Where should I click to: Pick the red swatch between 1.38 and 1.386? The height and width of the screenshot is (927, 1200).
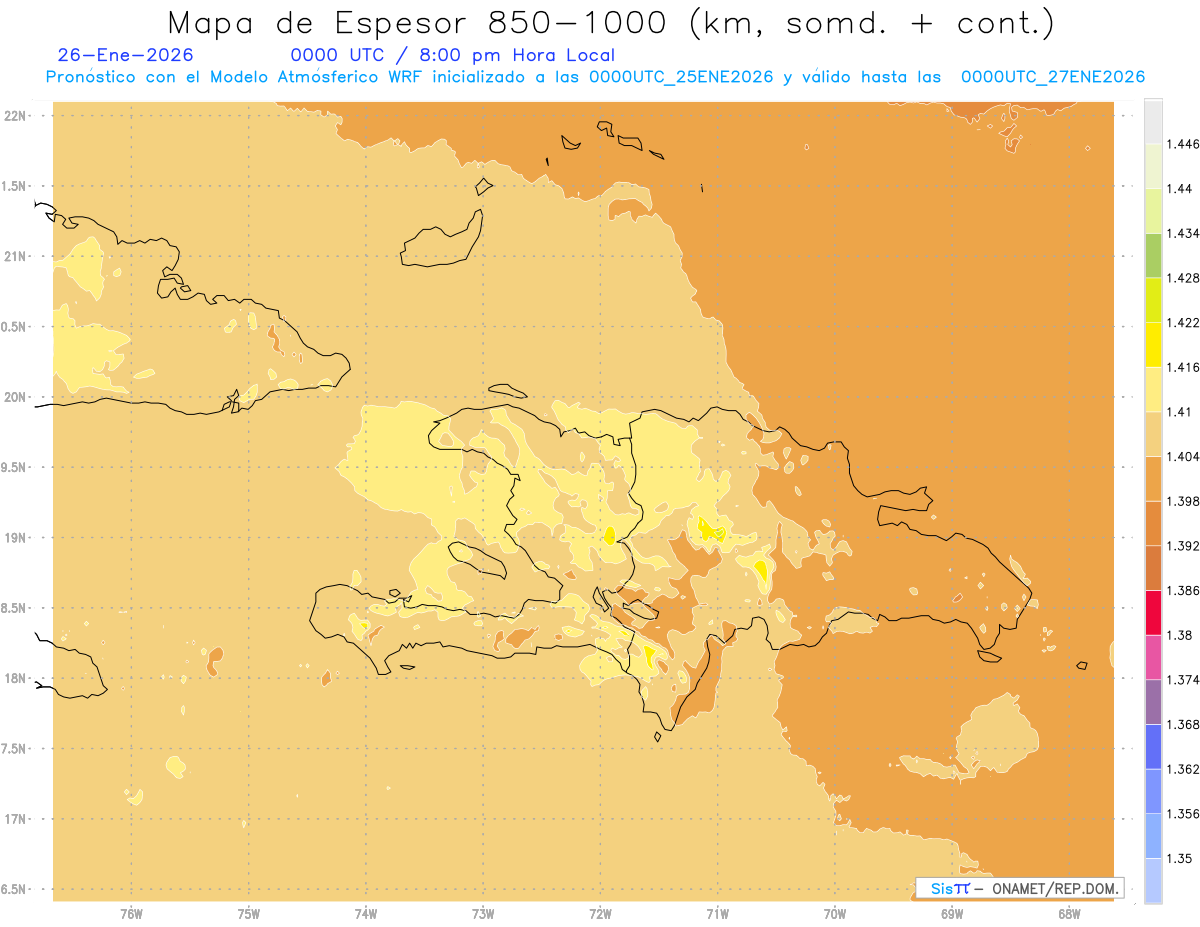(x=1153, y=613)
